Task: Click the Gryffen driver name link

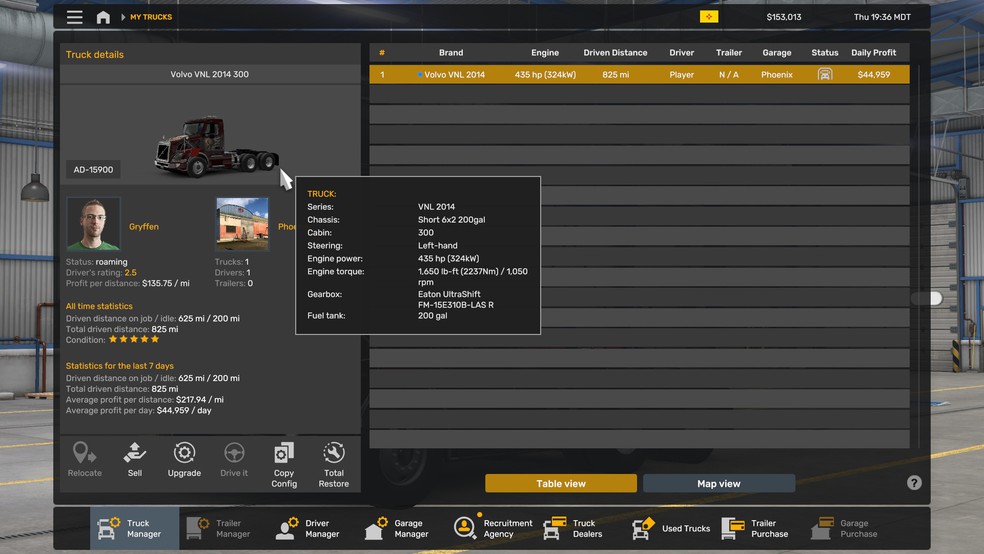Action: tap(144, 226)
